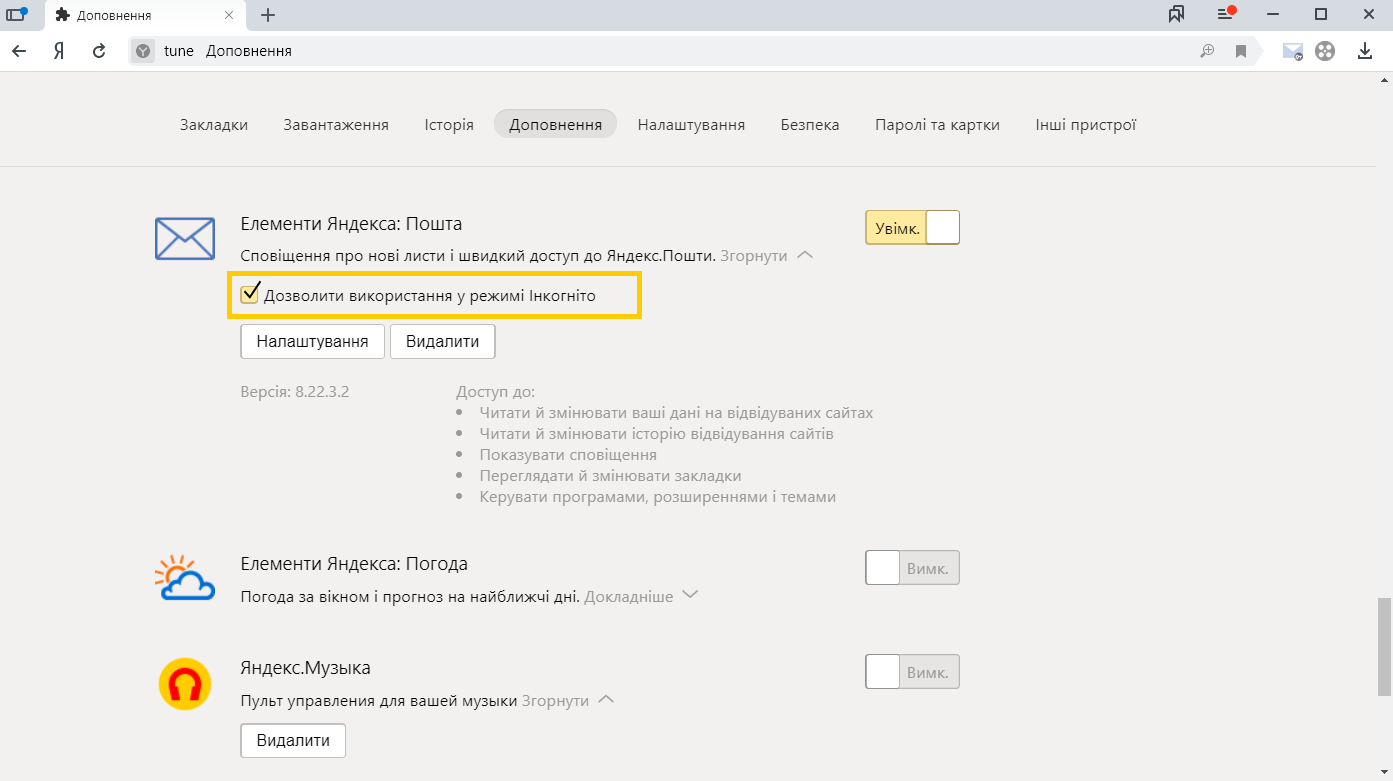Image resolution: width=1393 pixels, height=781 pixels.
Task: Enable the Яндекс.Музика extension toggle
Action: click(912, 672)
